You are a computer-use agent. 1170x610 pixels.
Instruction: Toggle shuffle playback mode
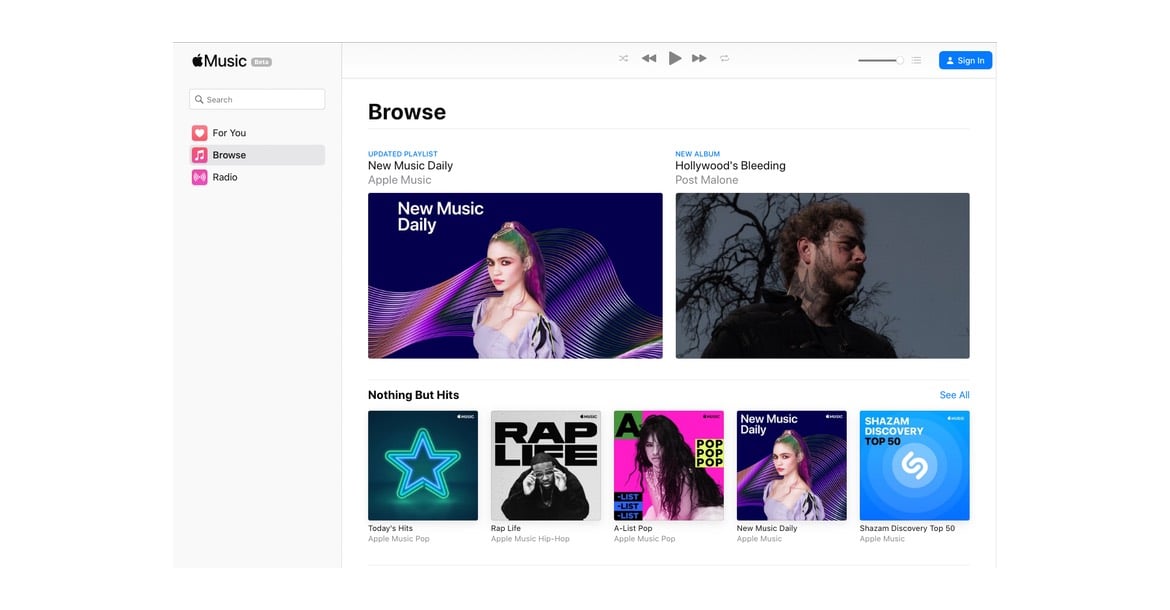[x=623, y=59]
